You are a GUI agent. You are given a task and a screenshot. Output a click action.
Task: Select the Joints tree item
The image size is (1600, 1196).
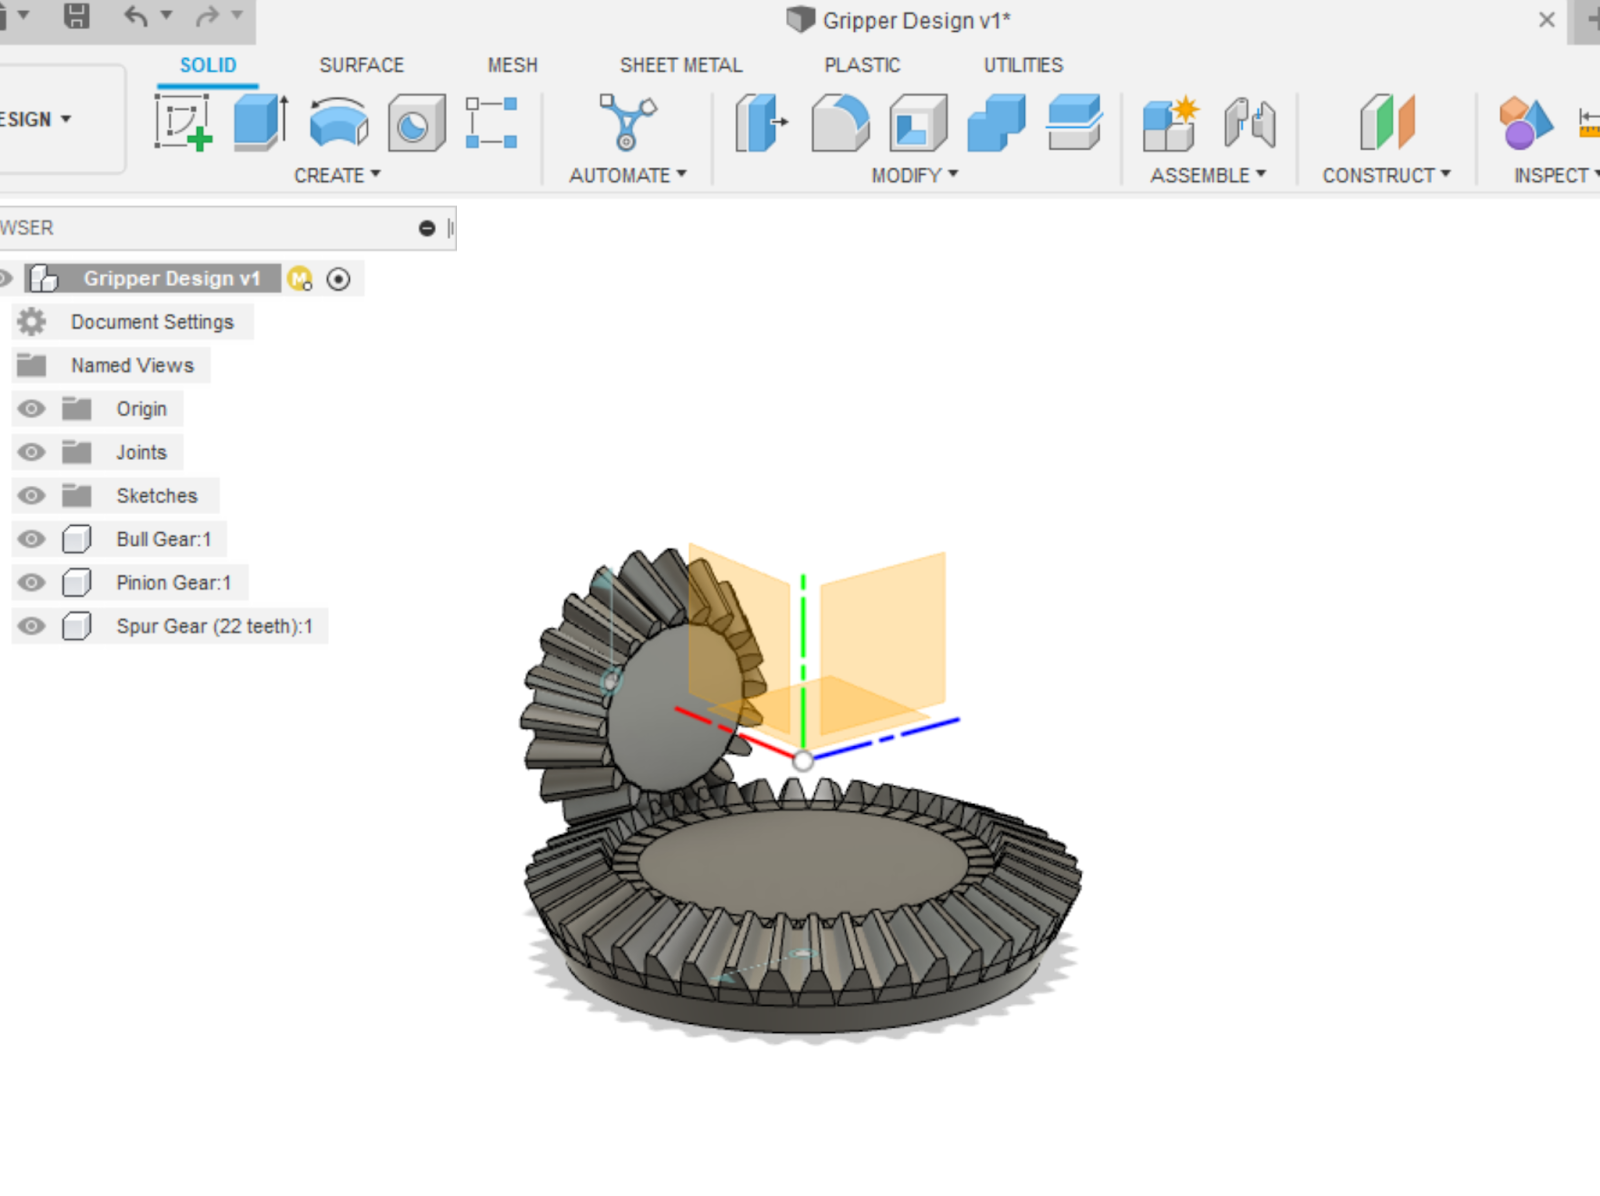141,452
